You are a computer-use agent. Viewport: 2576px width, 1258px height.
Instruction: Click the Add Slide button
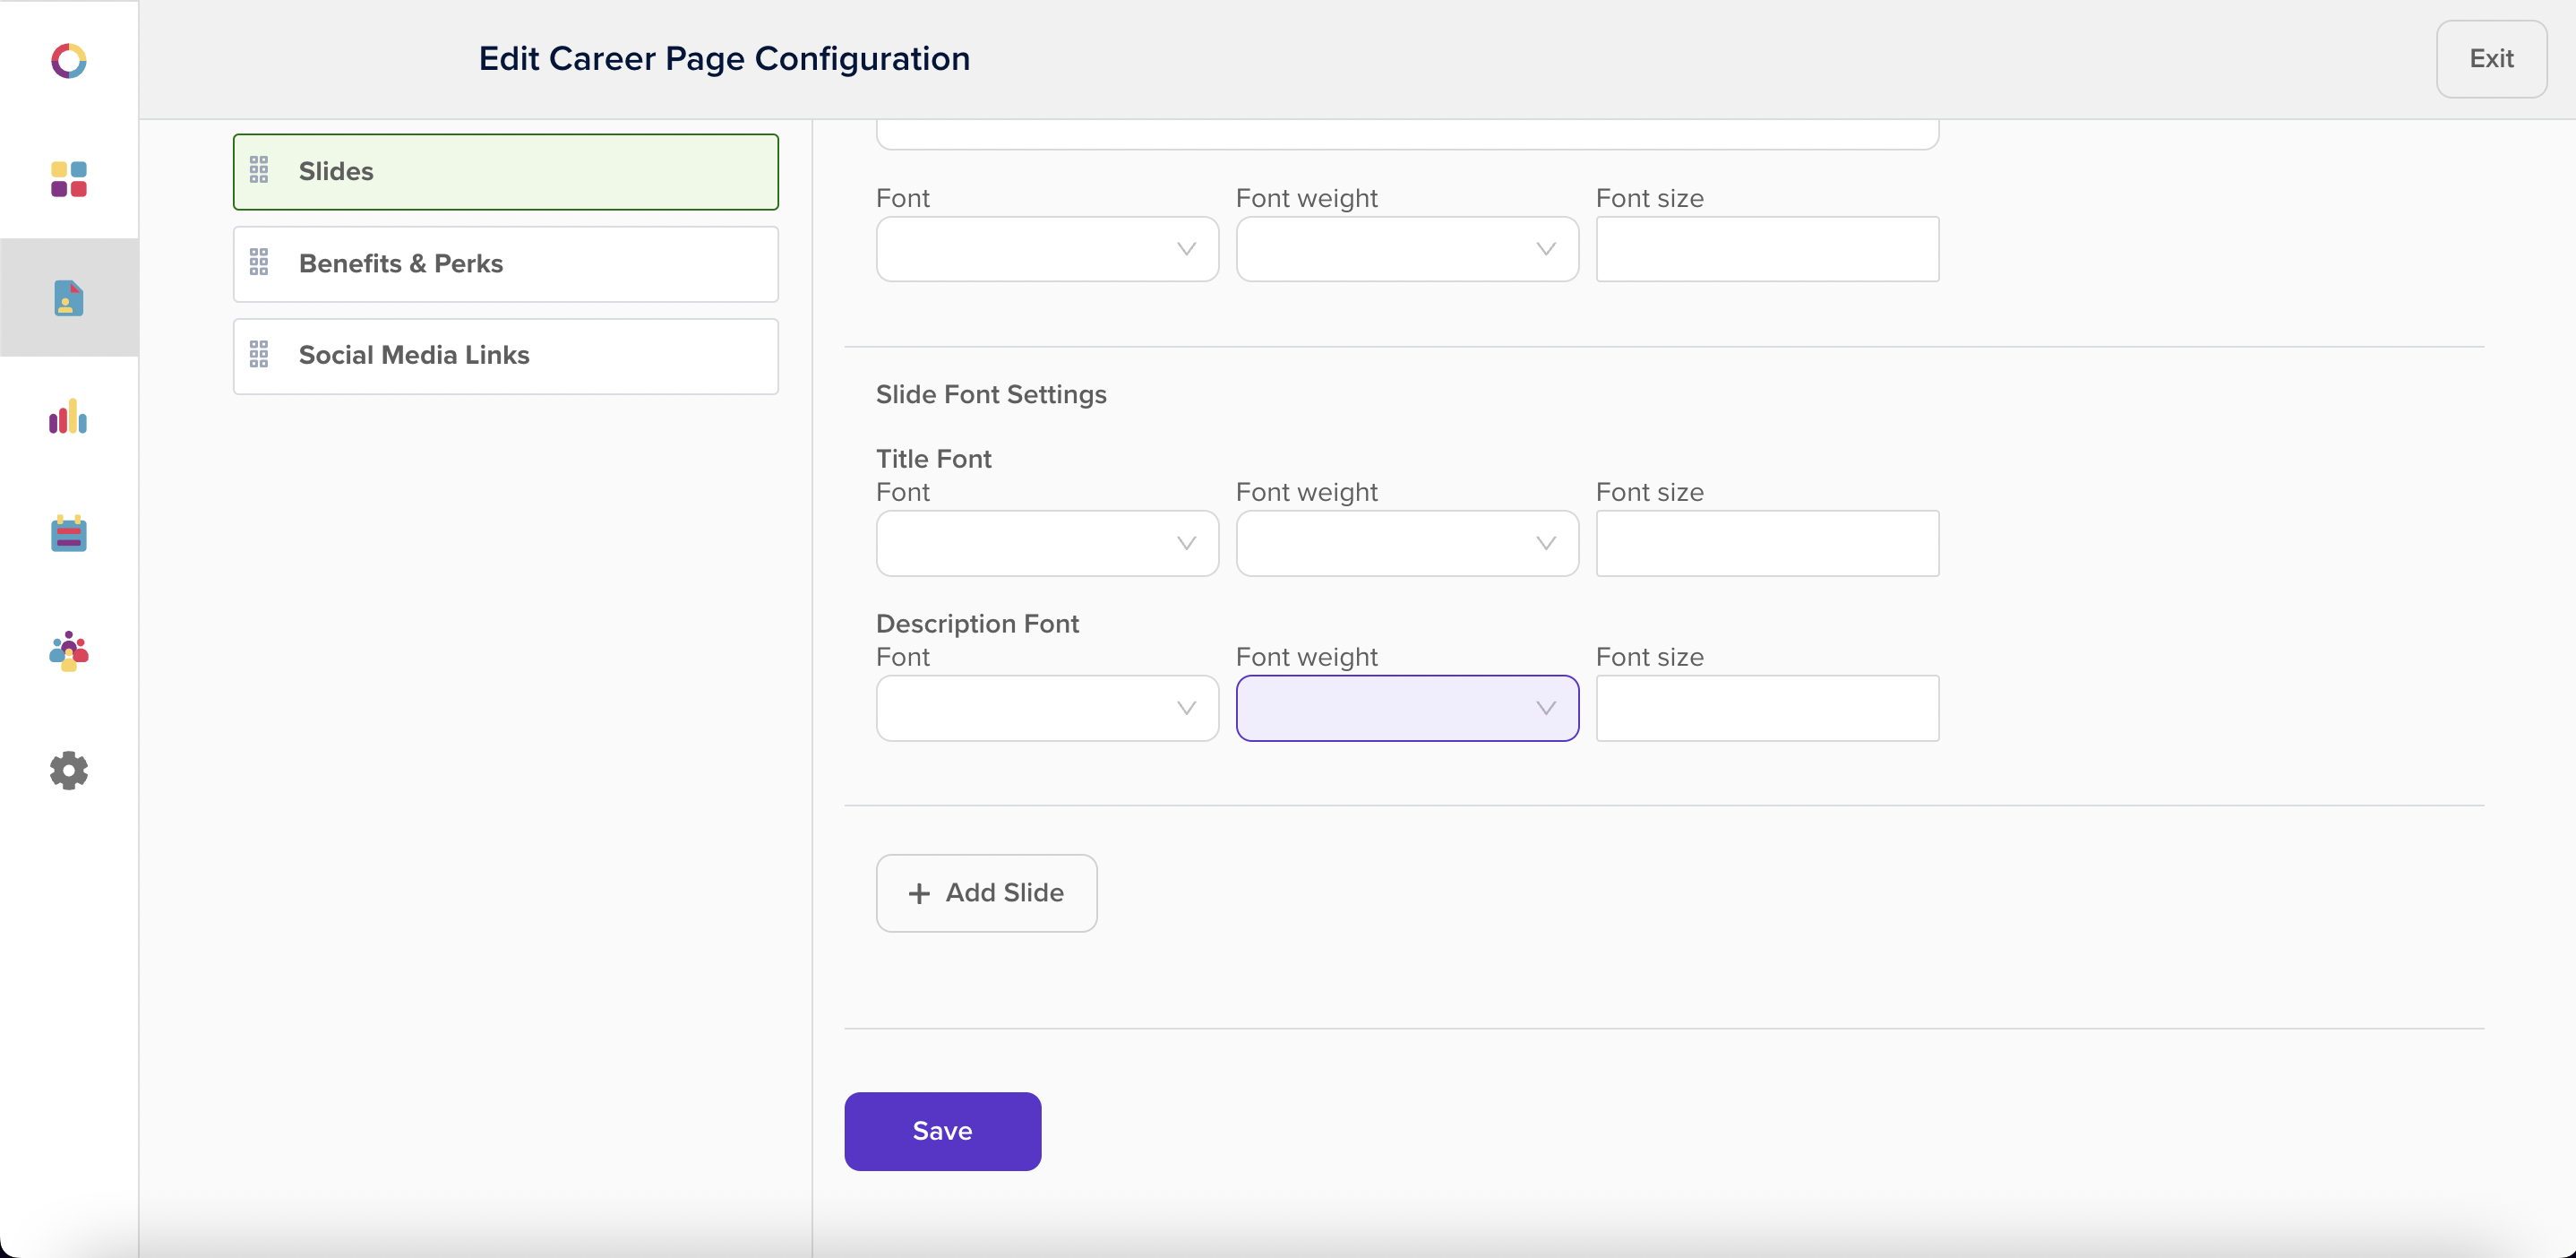click(x=986, y=893)
